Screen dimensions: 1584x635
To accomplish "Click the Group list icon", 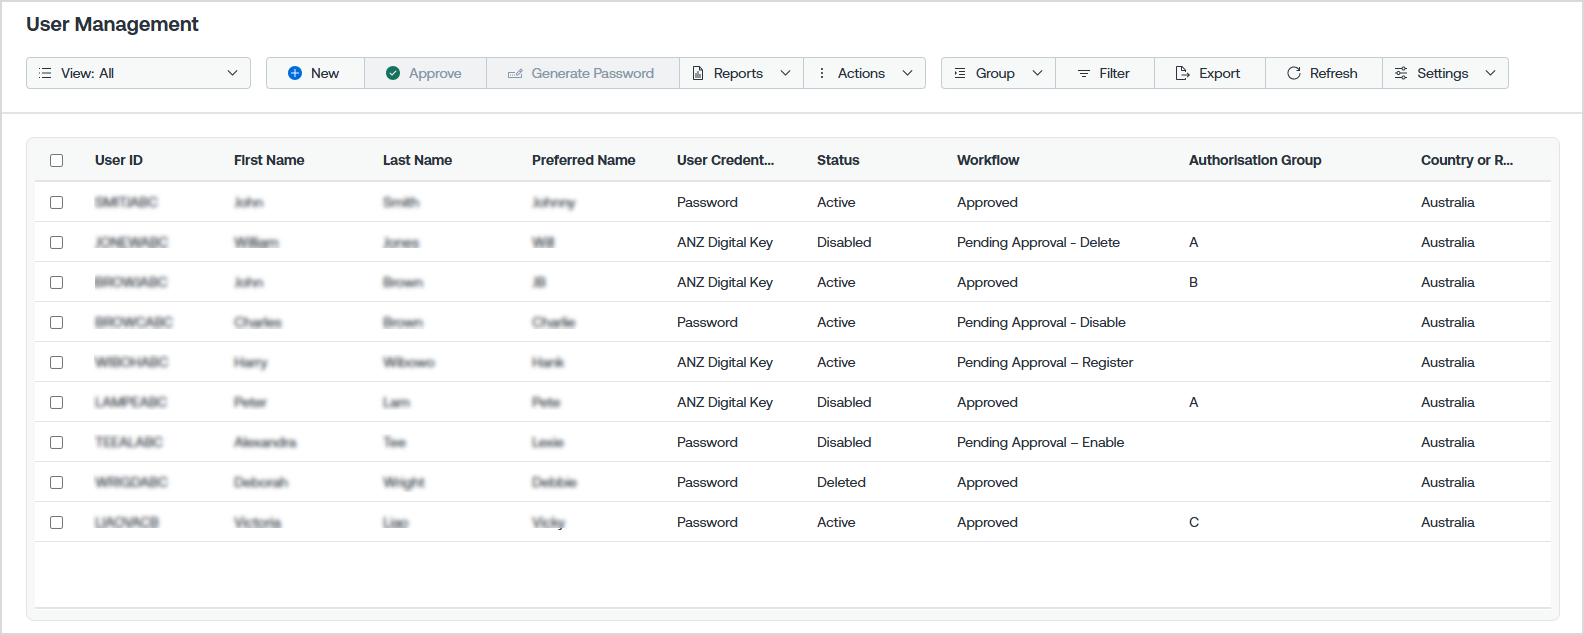I will (x=960, y=73).
